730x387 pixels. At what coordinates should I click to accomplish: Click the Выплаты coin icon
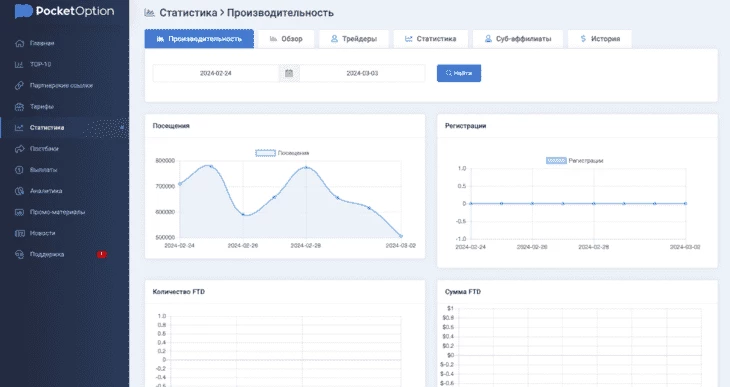click(x=19, y=170)
